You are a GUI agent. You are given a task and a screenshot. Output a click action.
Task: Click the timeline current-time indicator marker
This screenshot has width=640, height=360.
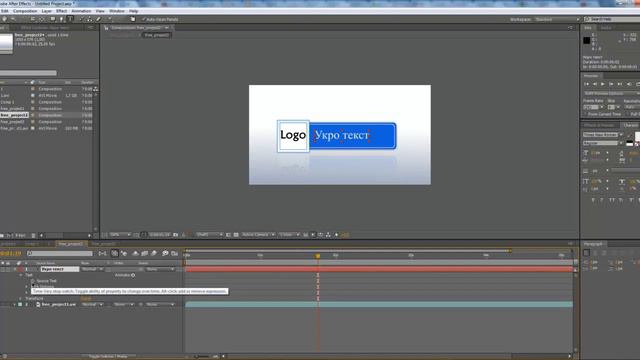(318, 256)
